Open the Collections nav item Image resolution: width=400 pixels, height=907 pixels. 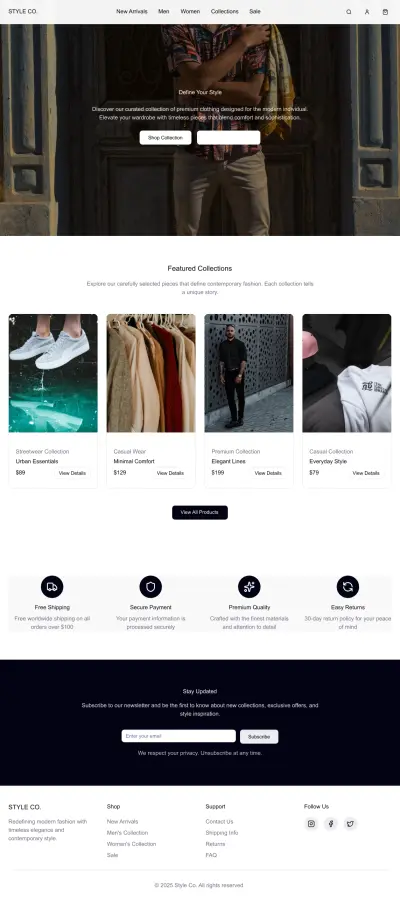(x=225, y=12)
